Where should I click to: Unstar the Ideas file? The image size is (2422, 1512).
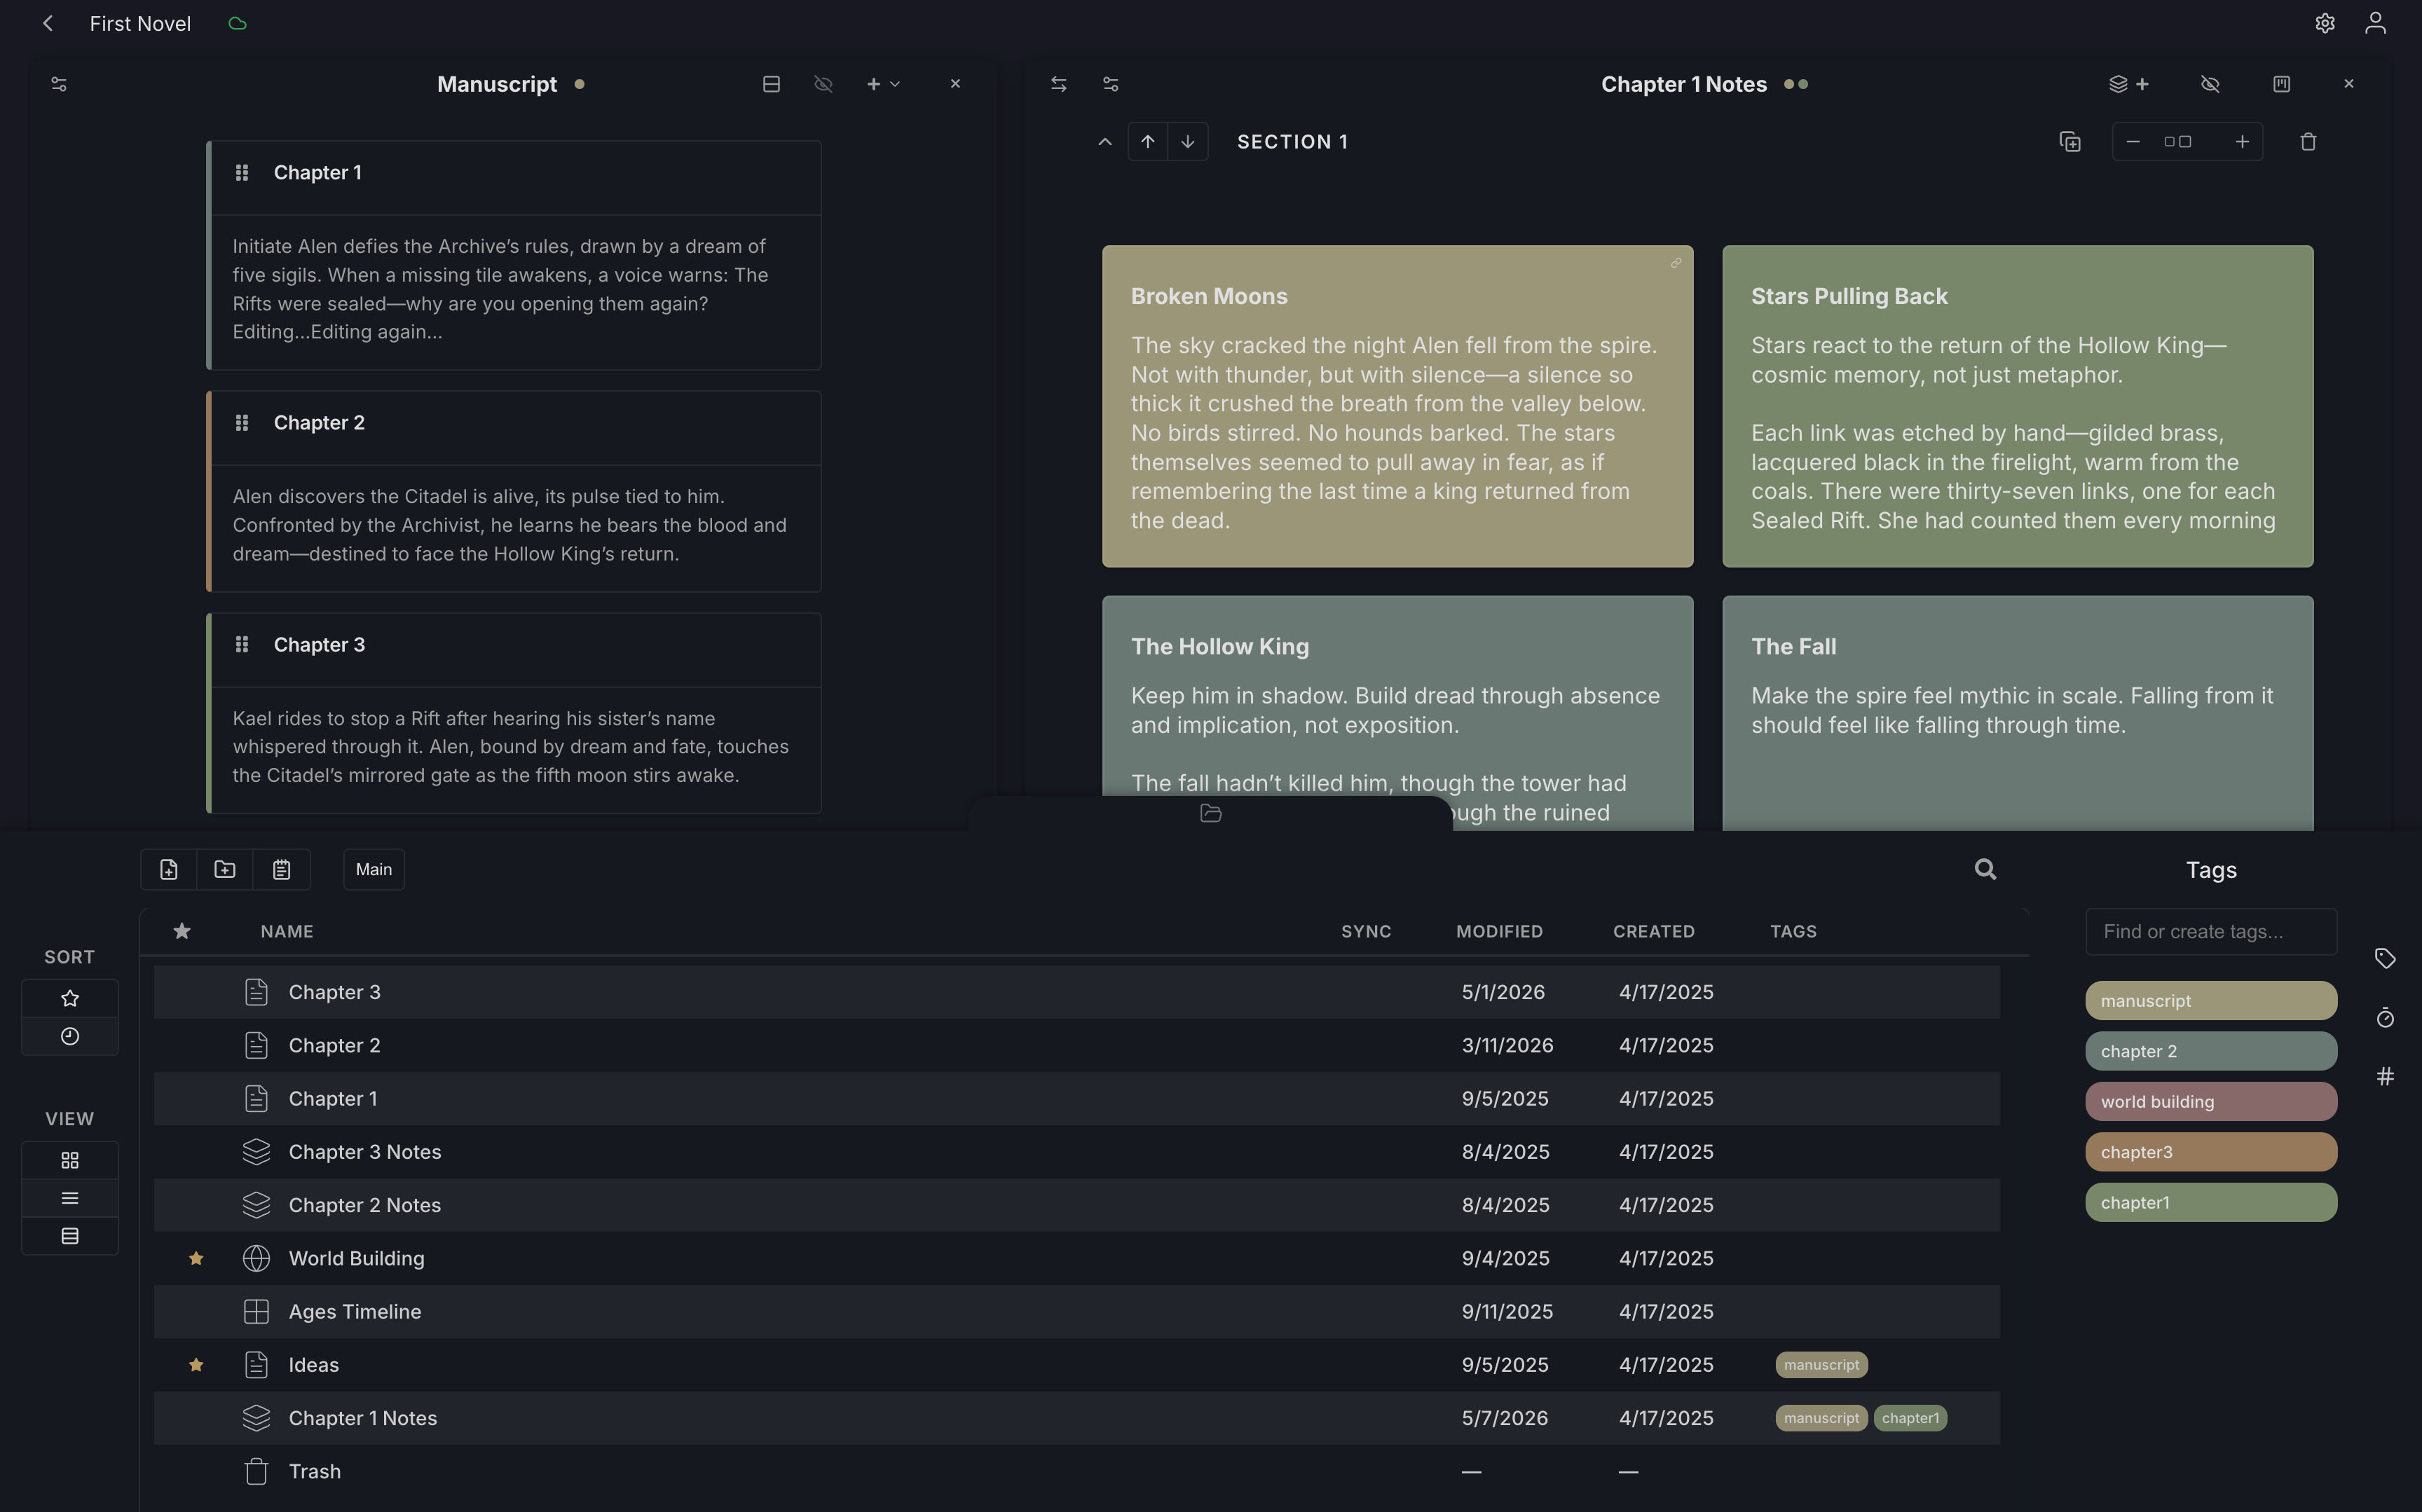(196, 1365)
